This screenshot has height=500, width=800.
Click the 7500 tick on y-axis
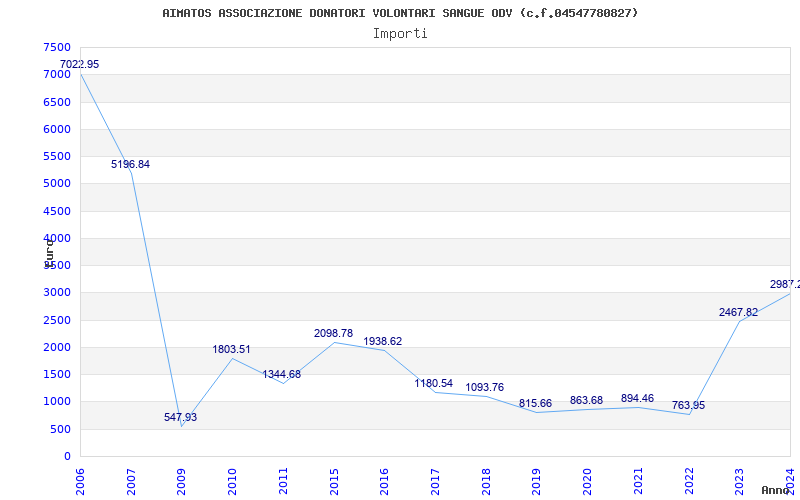[57, 48]
